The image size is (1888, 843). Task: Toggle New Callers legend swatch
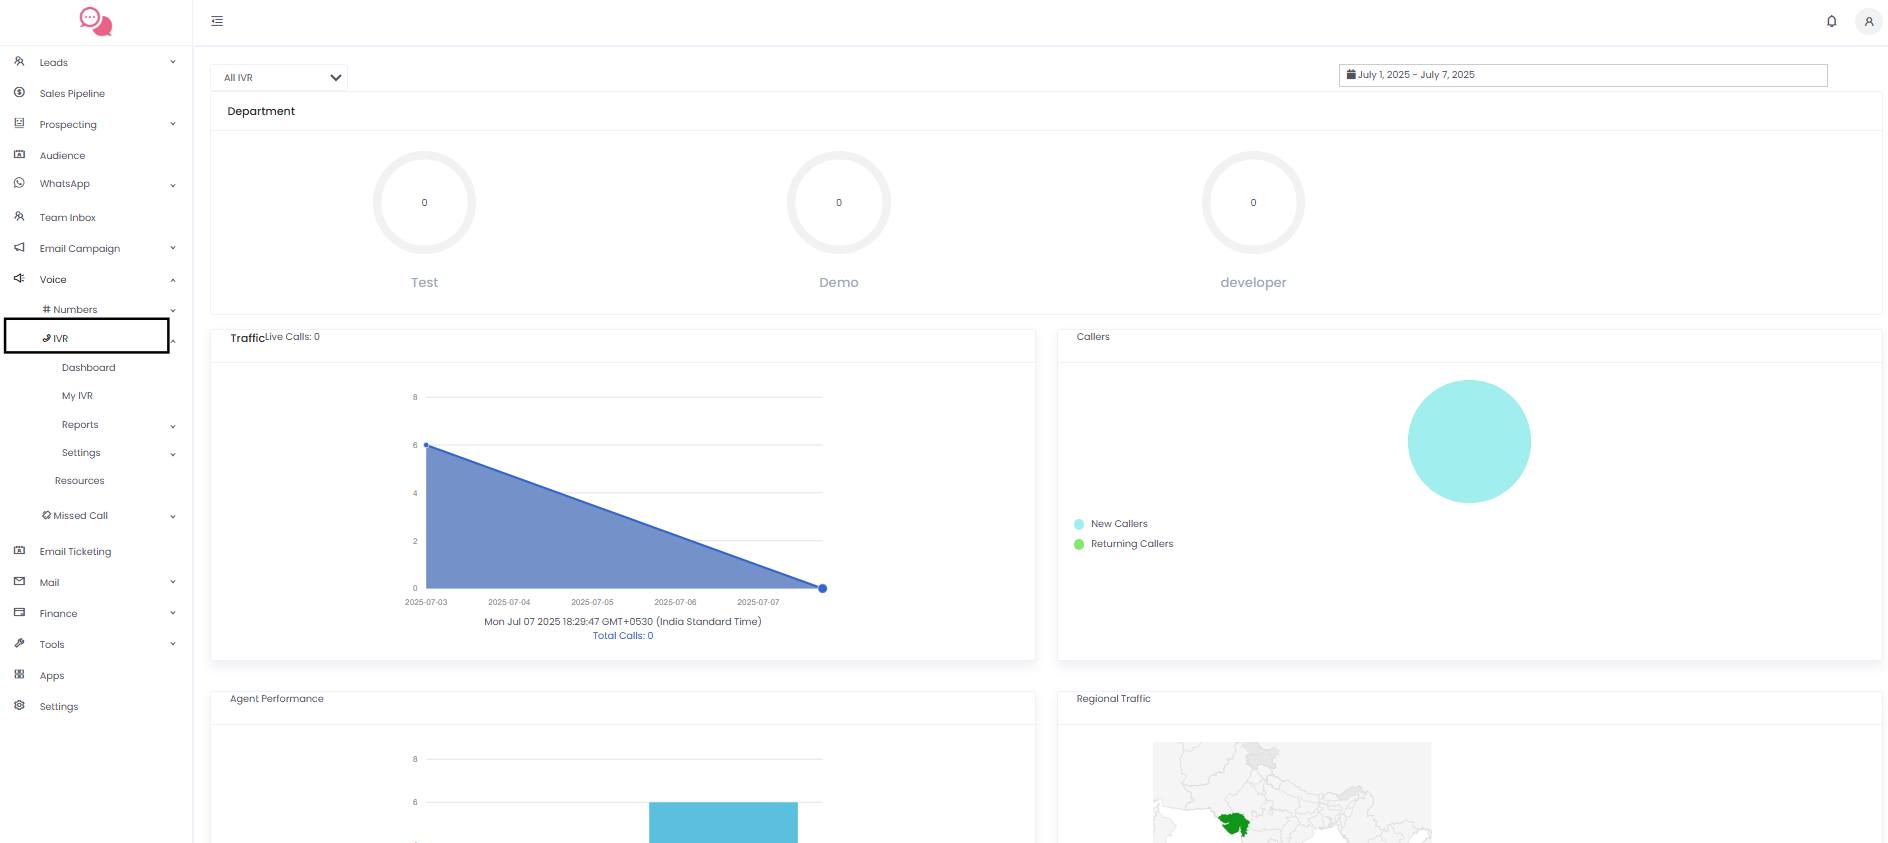click(x=1079, y=524)
